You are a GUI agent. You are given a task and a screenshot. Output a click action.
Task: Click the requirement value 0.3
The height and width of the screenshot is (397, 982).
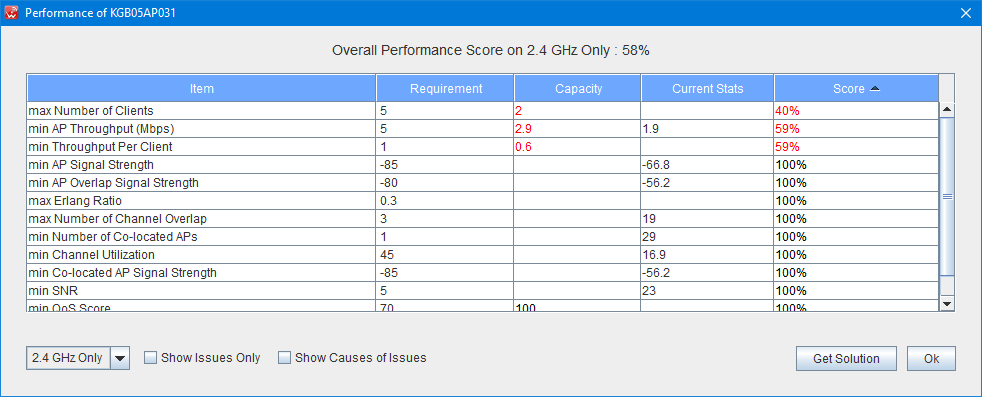388,201
